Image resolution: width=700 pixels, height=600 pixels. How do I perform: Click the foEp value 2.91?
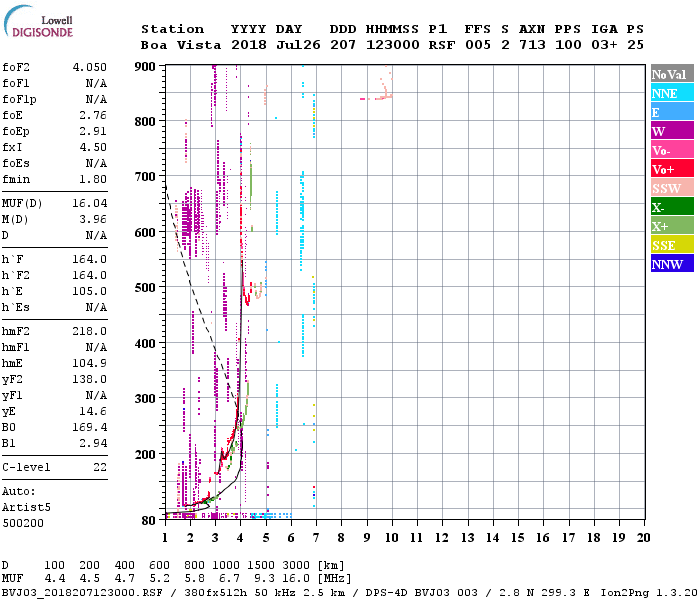93,131
